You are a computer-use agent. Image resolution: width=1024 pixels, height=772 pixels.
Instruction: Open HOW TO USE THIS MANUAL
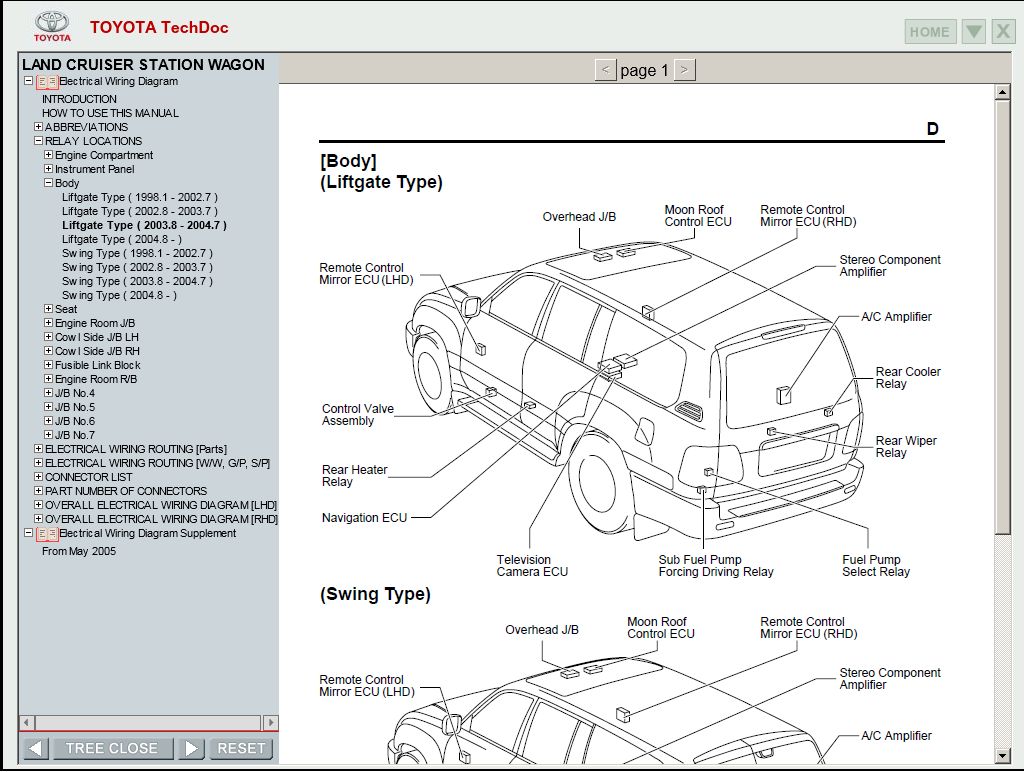(x=110, y=113)
